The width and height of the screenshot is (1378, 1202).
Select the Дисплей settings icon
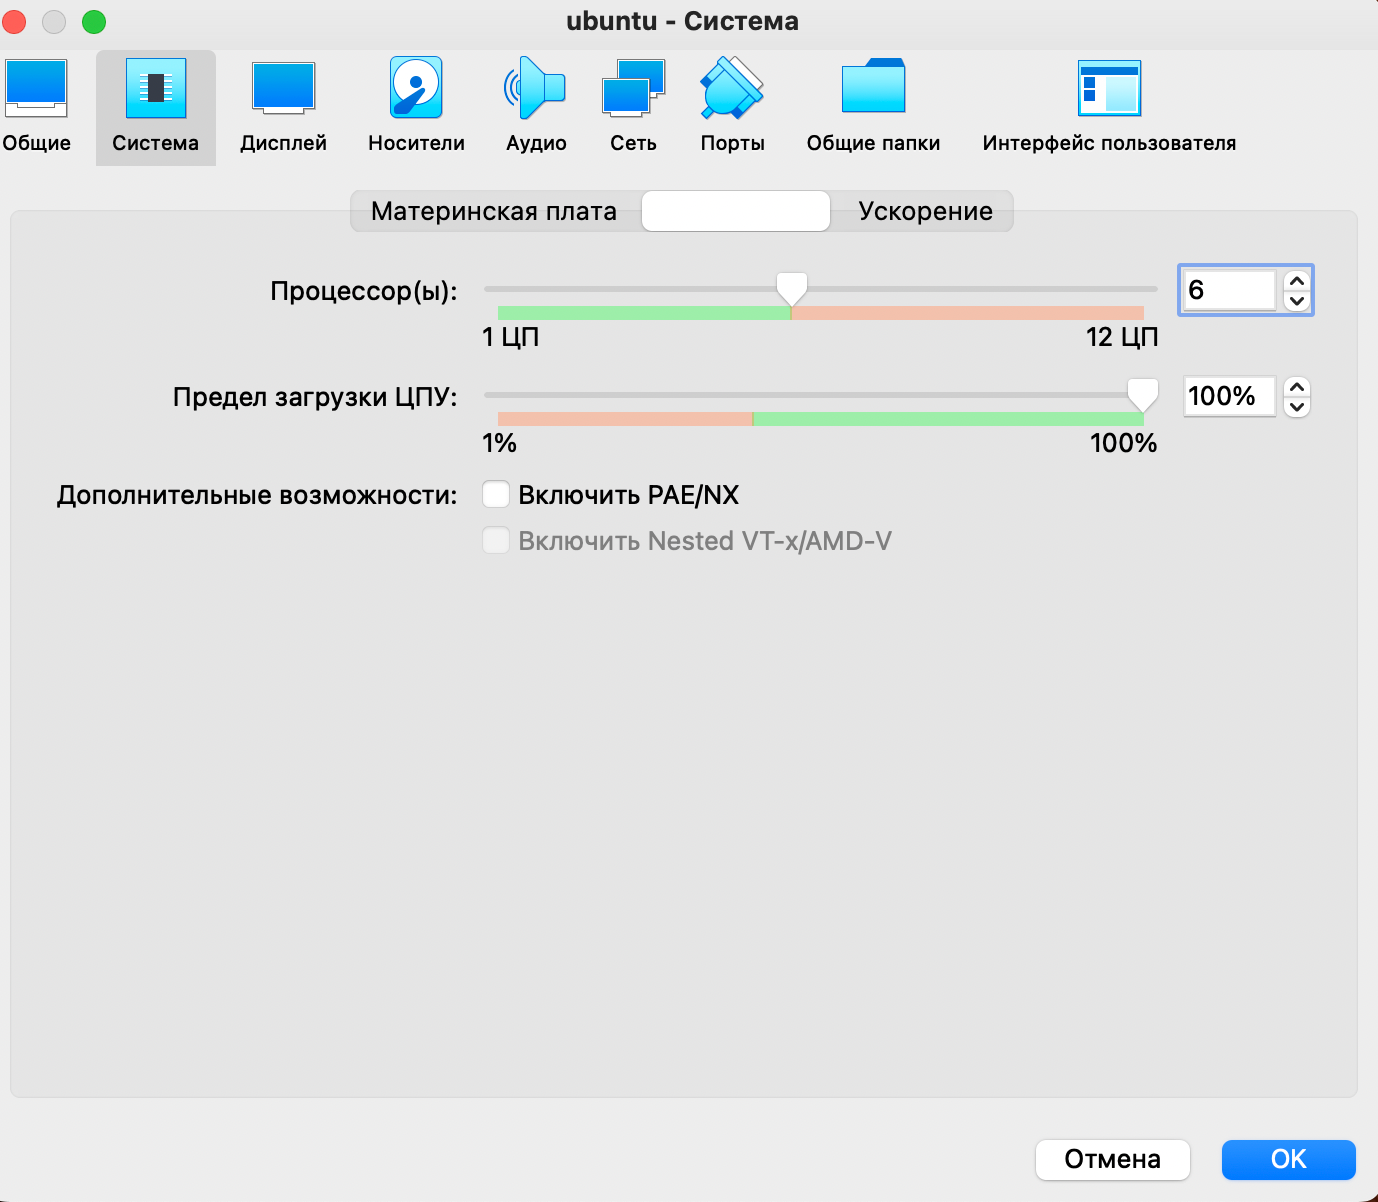283,90
